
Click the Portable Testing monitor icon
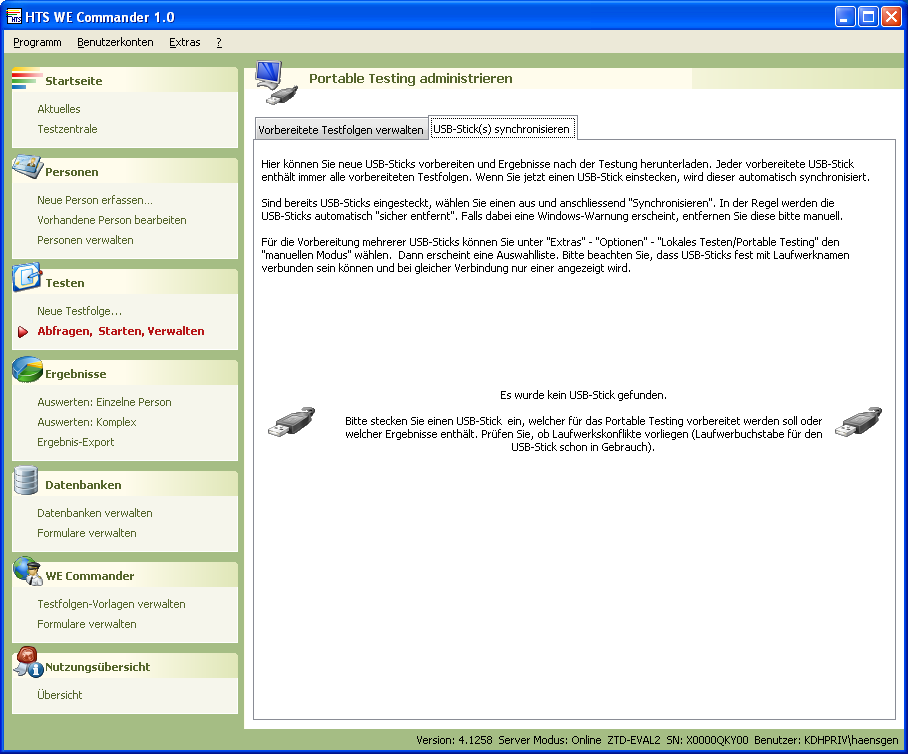point(274,82)
